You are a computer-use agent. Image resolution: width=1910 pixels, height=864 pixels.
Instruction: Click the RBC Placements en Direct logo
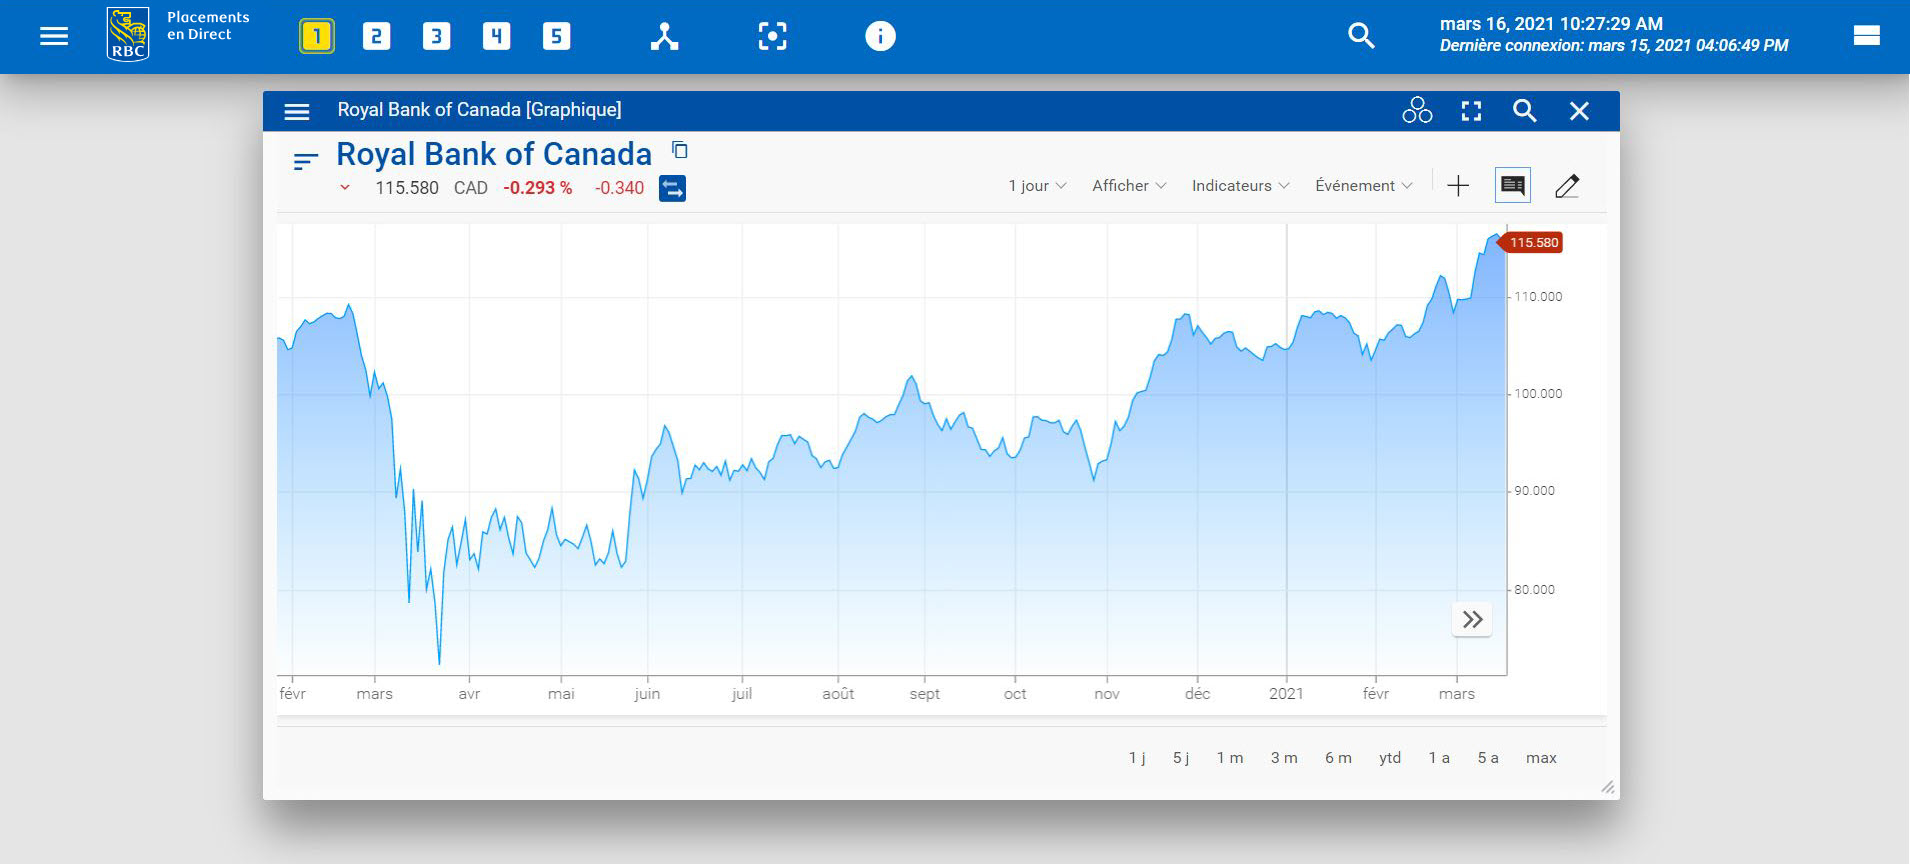click(x=179, y=34)
